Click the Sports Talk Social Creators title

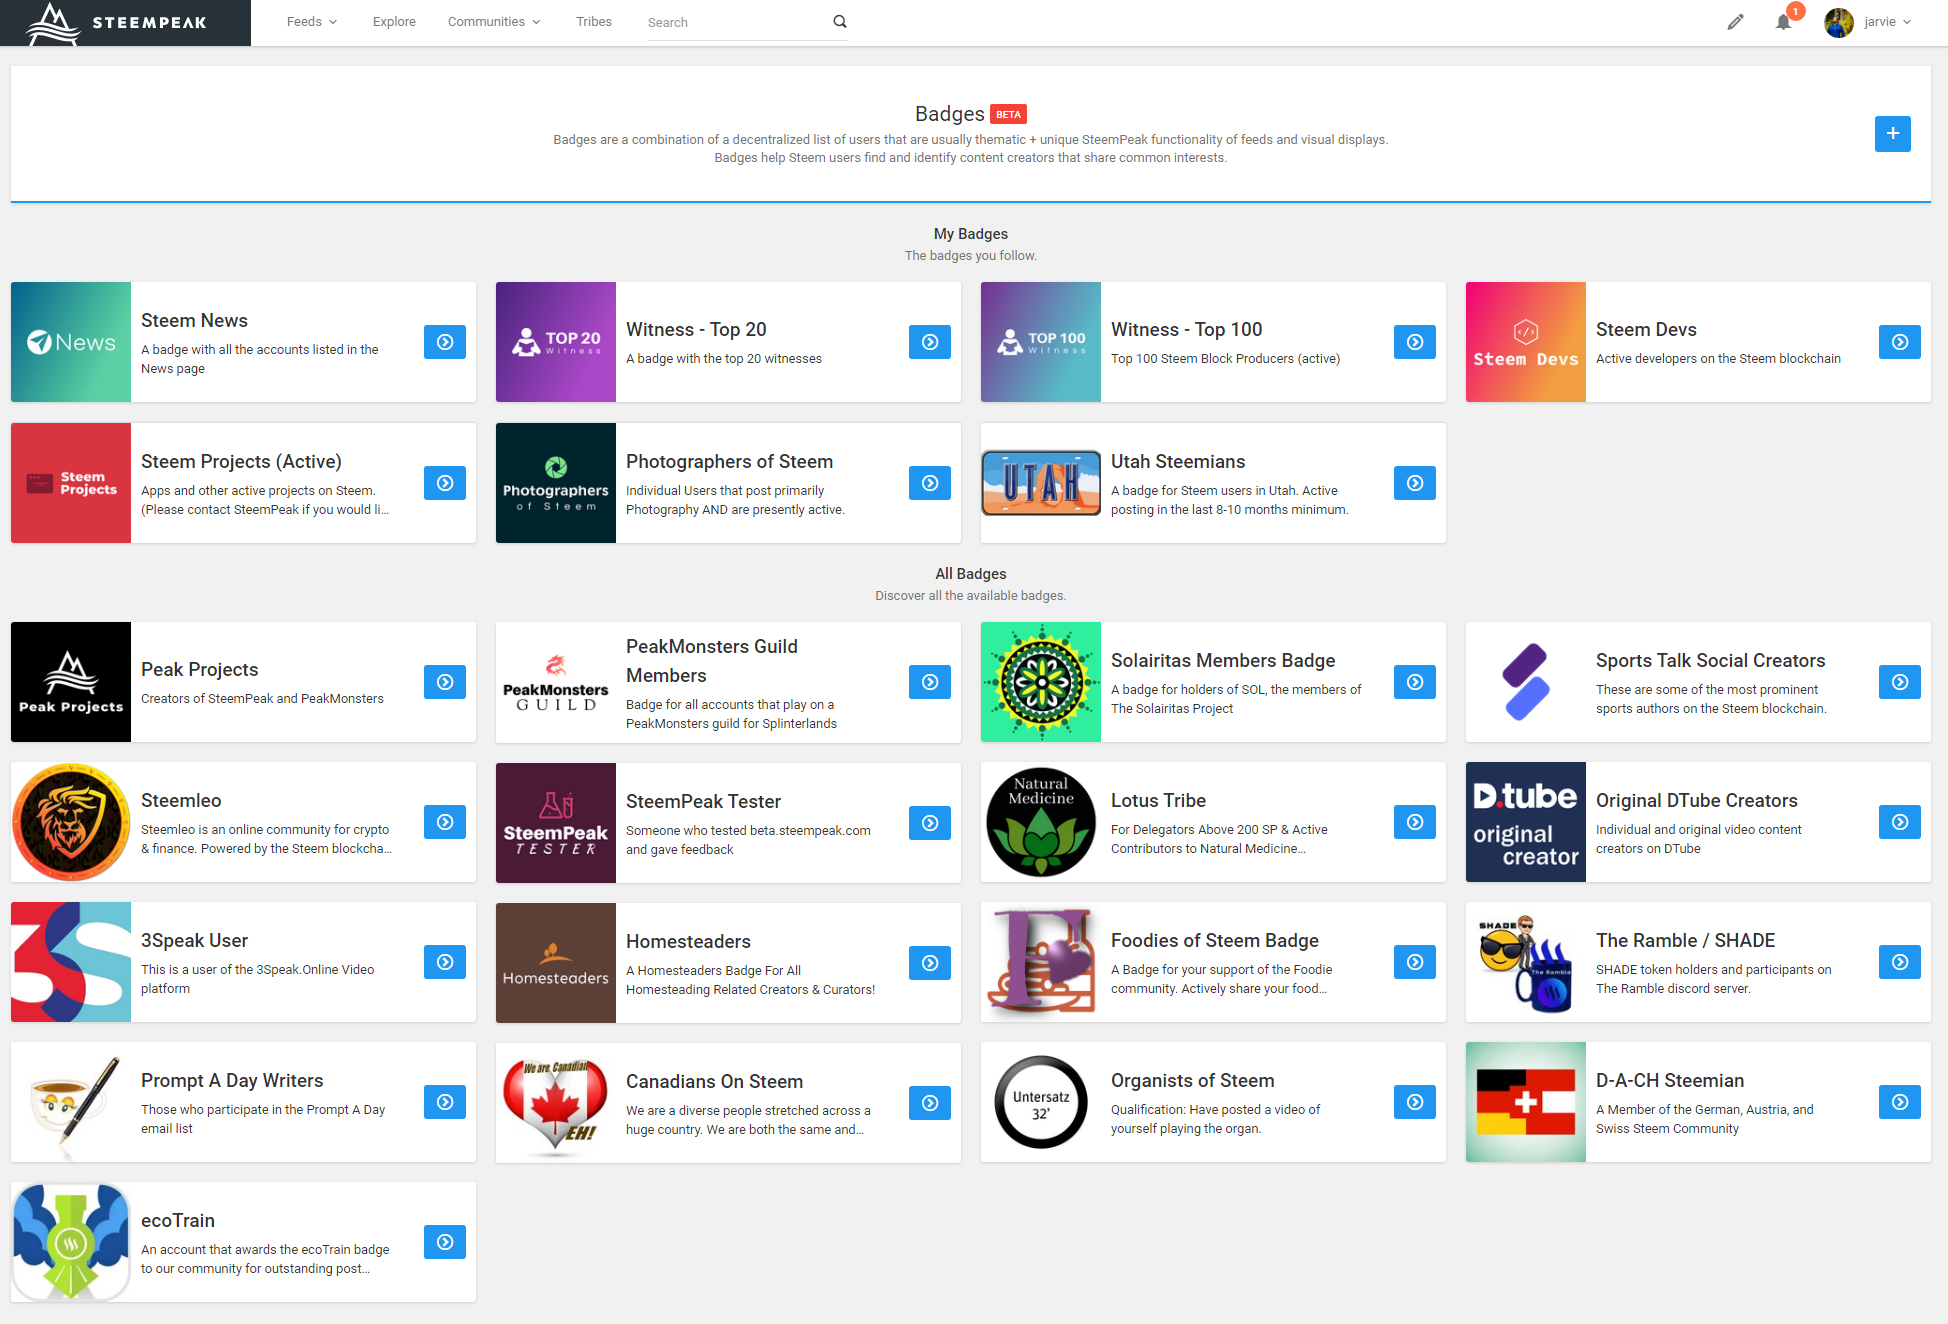tap(1710, 660)
